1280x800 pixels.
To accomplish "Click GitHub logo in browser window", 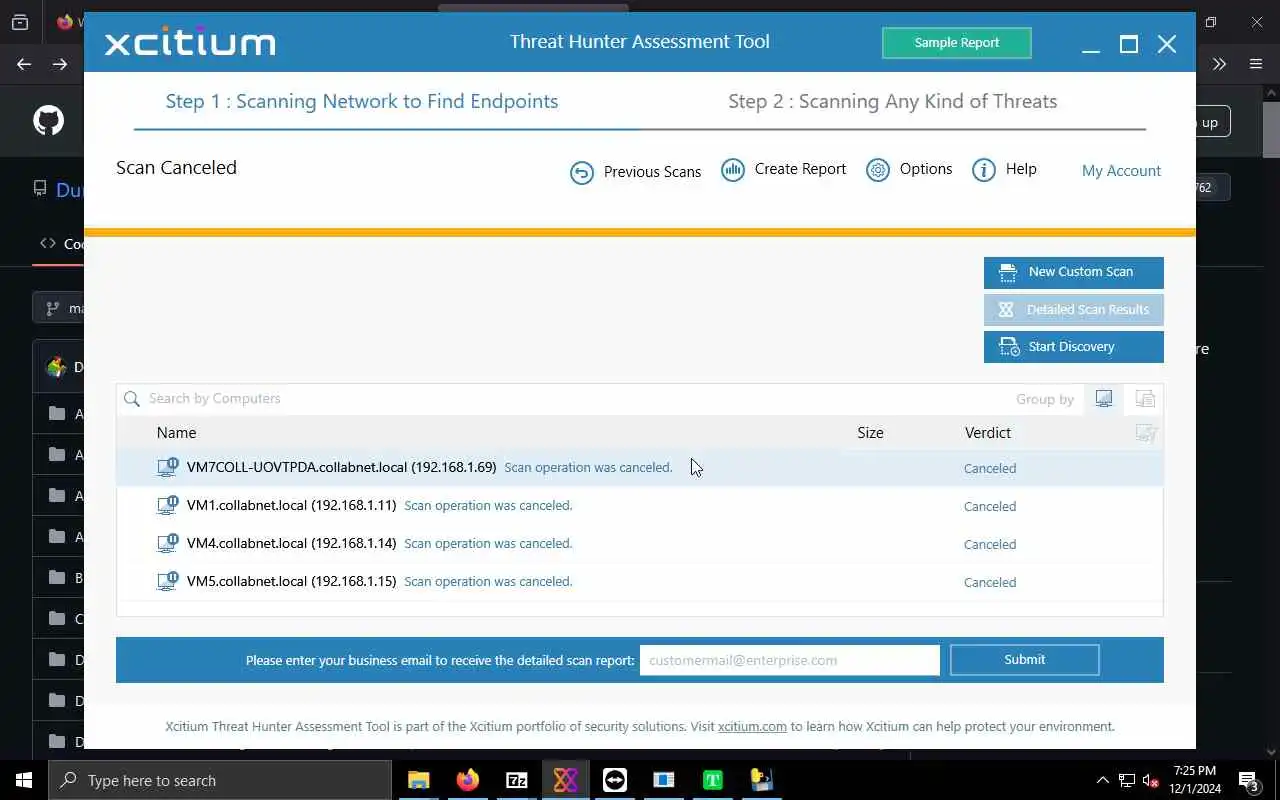I will 48,121.
